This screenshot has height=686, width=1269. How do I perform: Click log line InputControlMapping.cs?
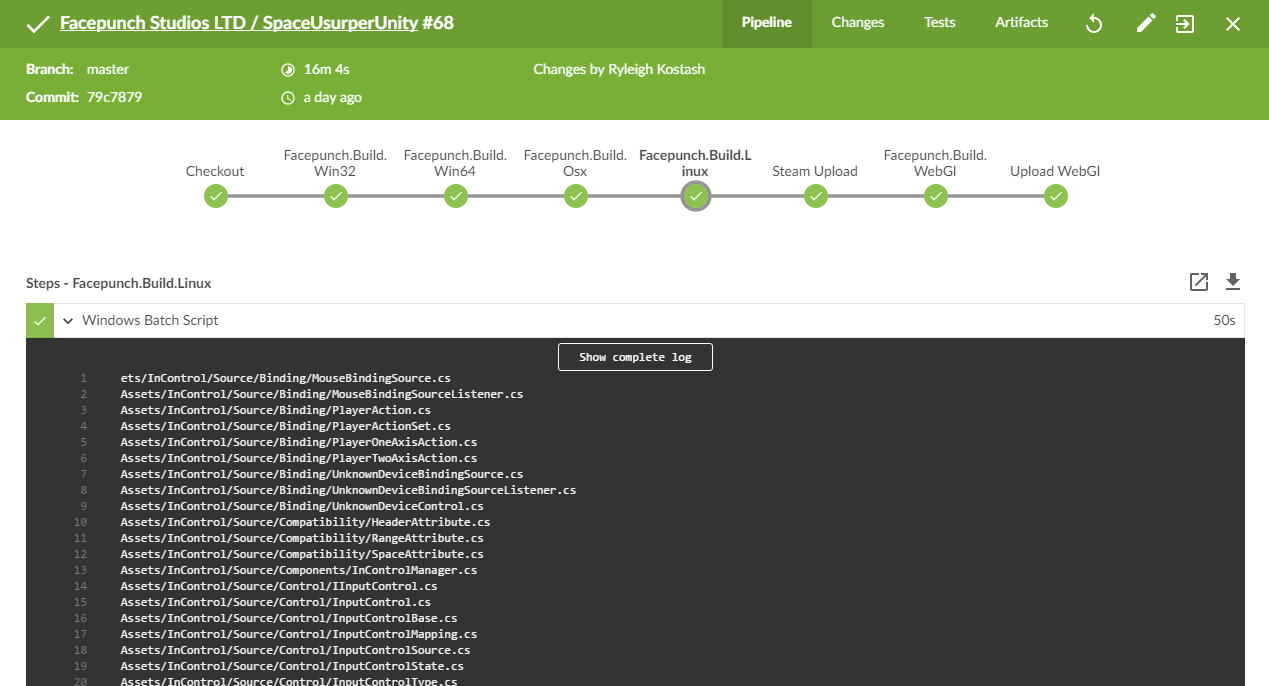[299, 634]
